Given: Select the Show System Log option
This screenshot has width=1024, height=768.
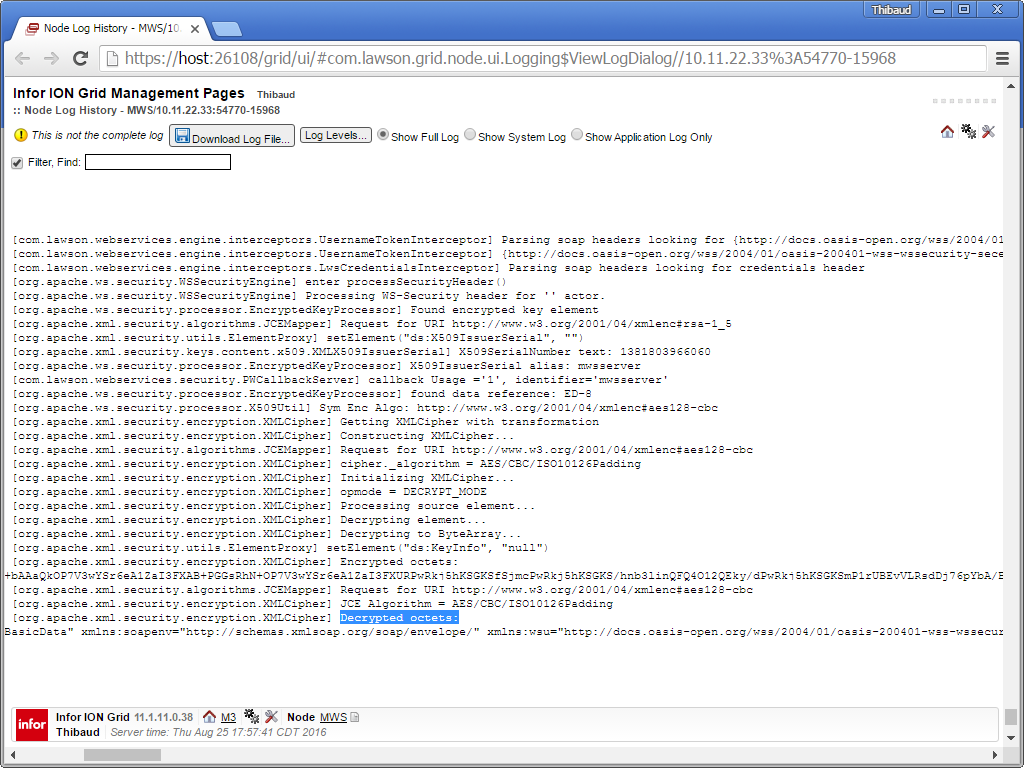Looking at the screenshot, I should 470,136.
